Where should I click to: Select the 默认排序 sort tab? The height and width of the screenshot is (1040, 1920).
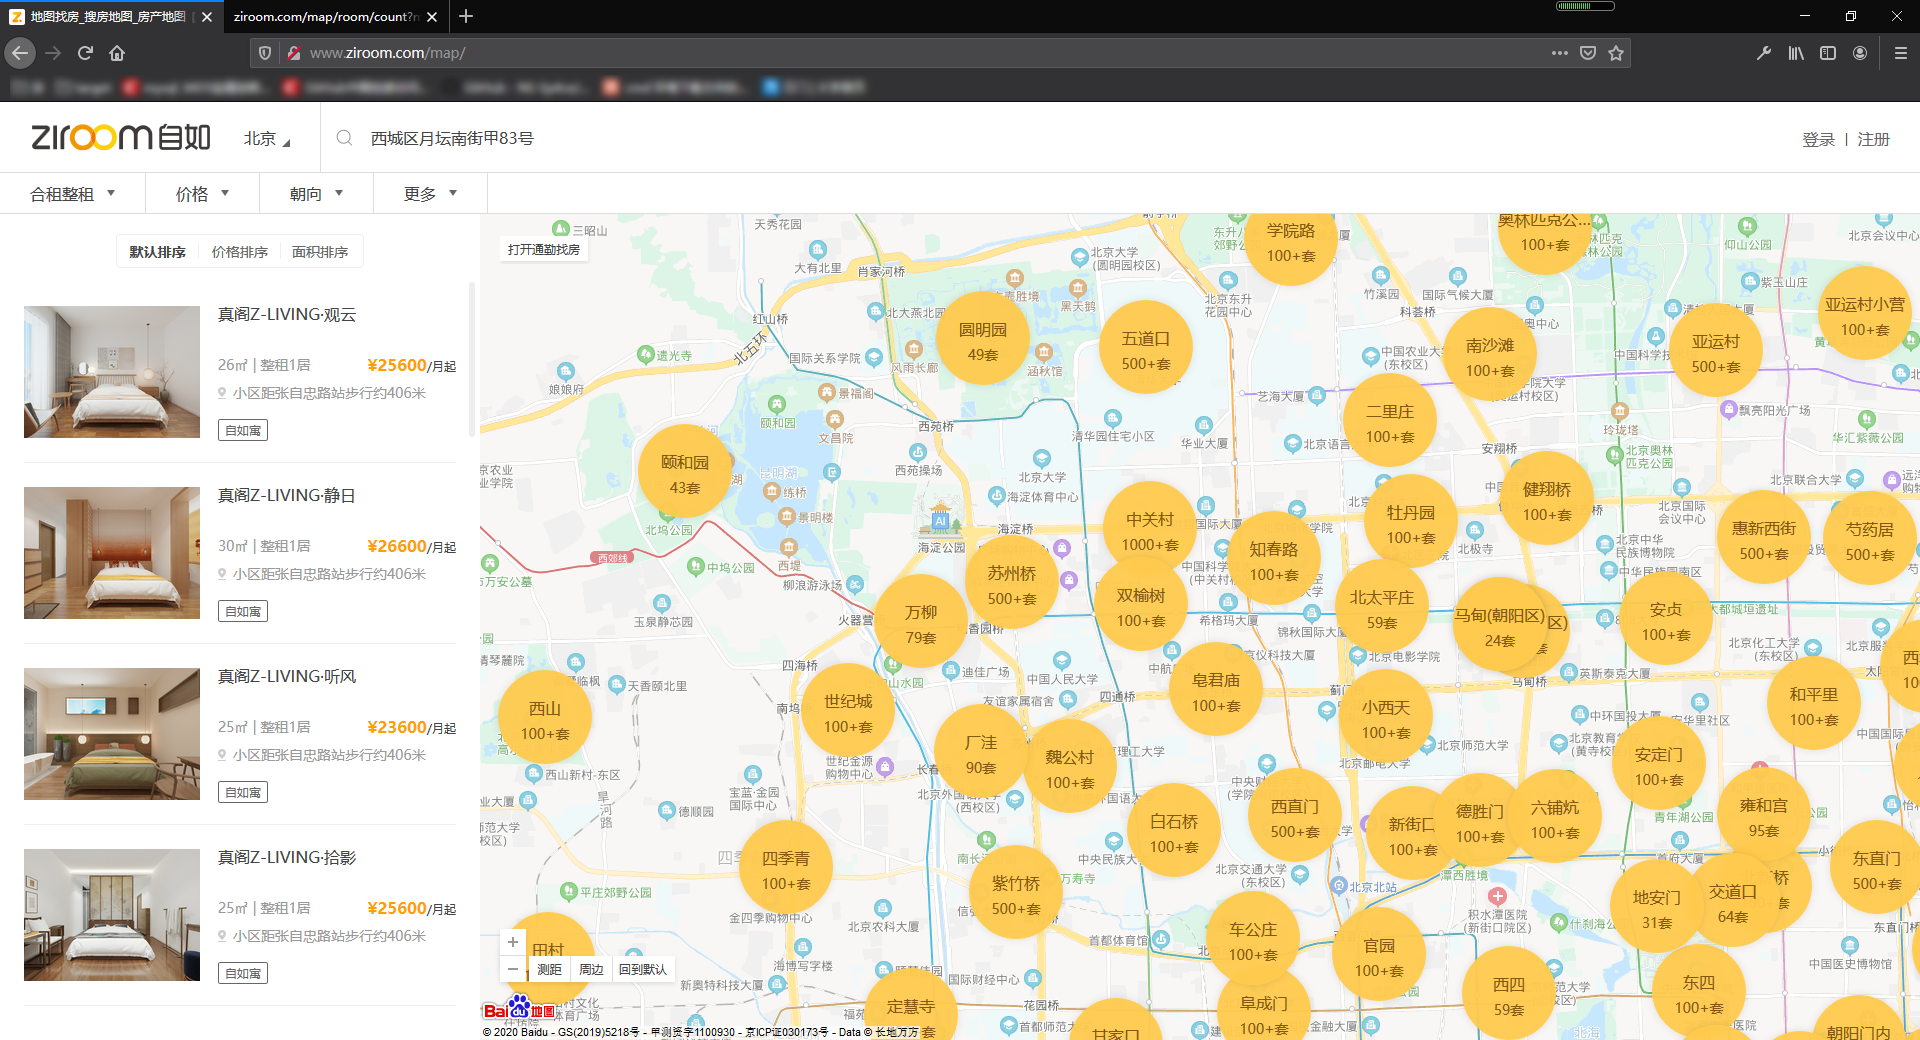[157, 252]
